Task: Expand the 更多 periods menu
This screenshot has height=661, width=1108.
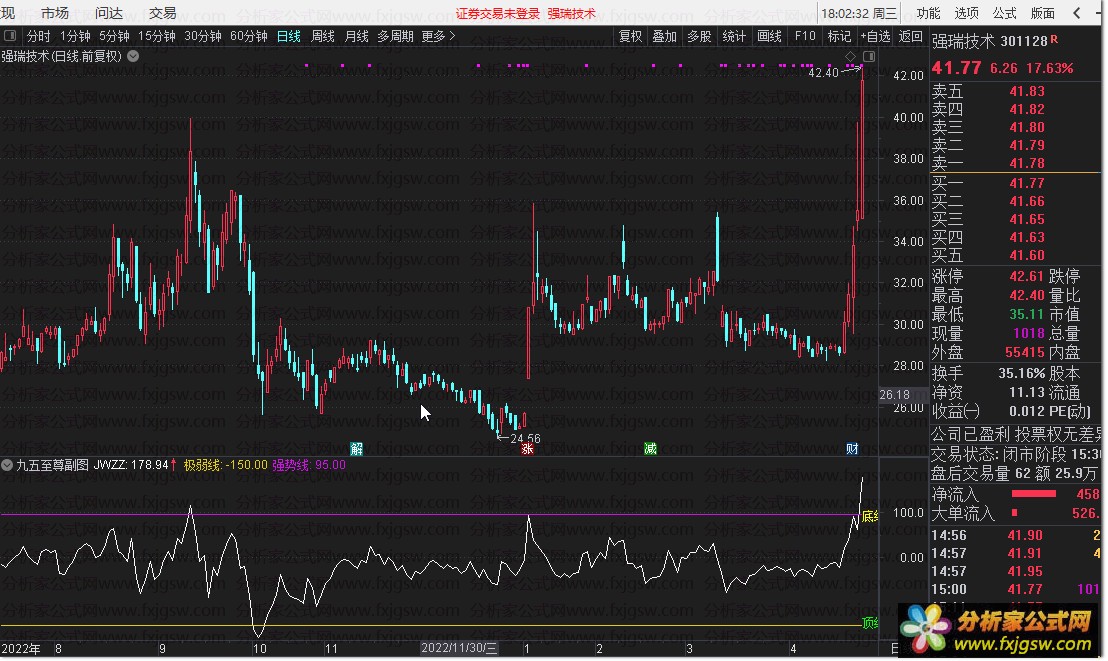Action: click(x=438, y=36)
